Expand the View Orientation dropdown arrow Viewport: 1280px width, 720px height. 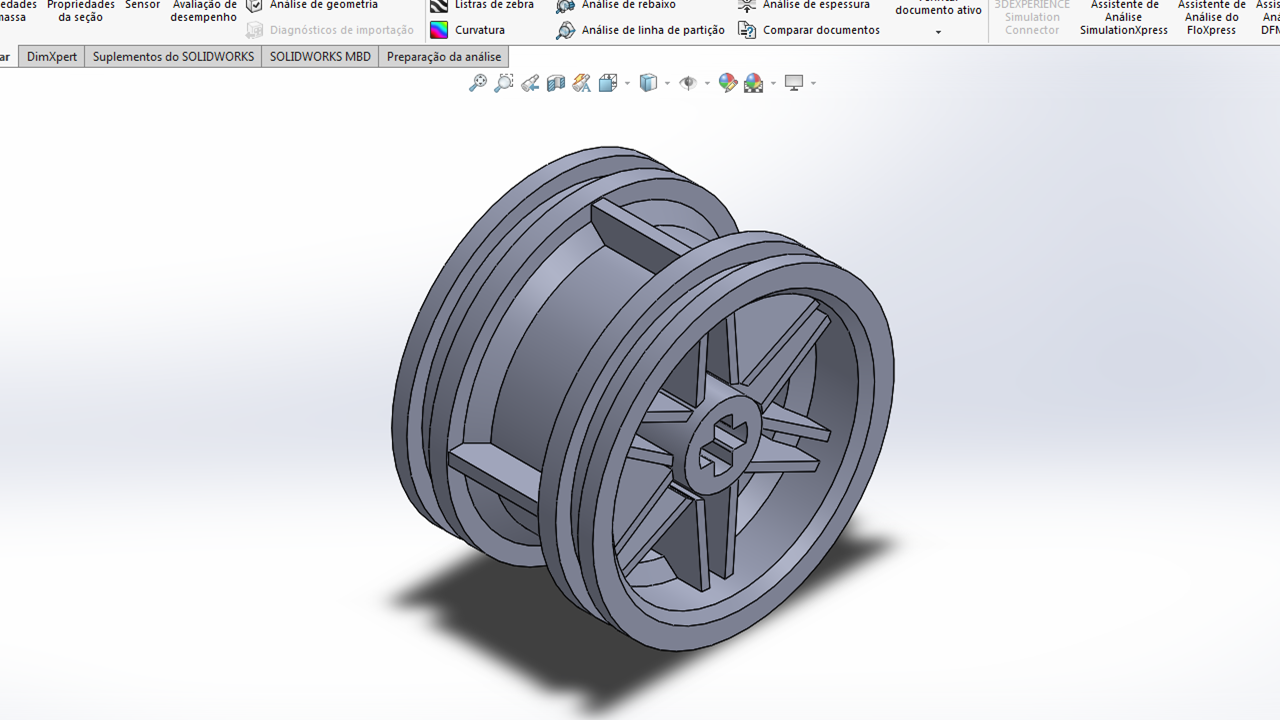pyautogui.click(x=628, y=83)
